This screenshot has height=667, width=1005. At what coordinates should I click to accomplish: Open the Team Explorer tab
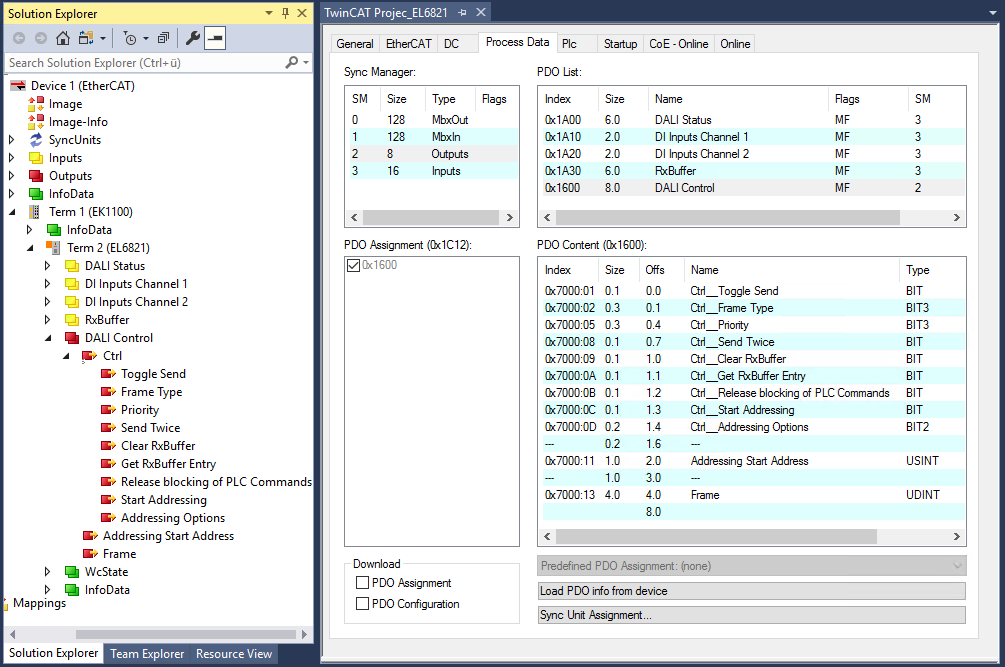[x=146, y=654]
